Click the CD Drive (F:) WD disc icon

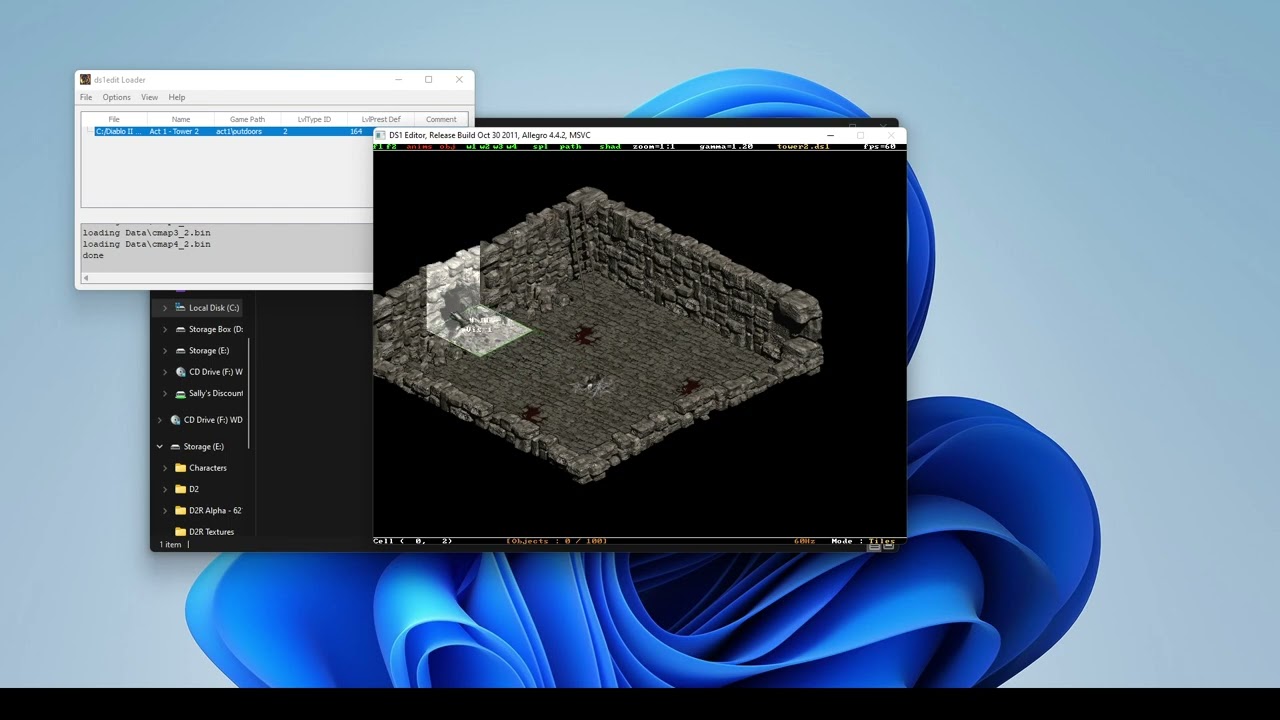click(175, 420)
